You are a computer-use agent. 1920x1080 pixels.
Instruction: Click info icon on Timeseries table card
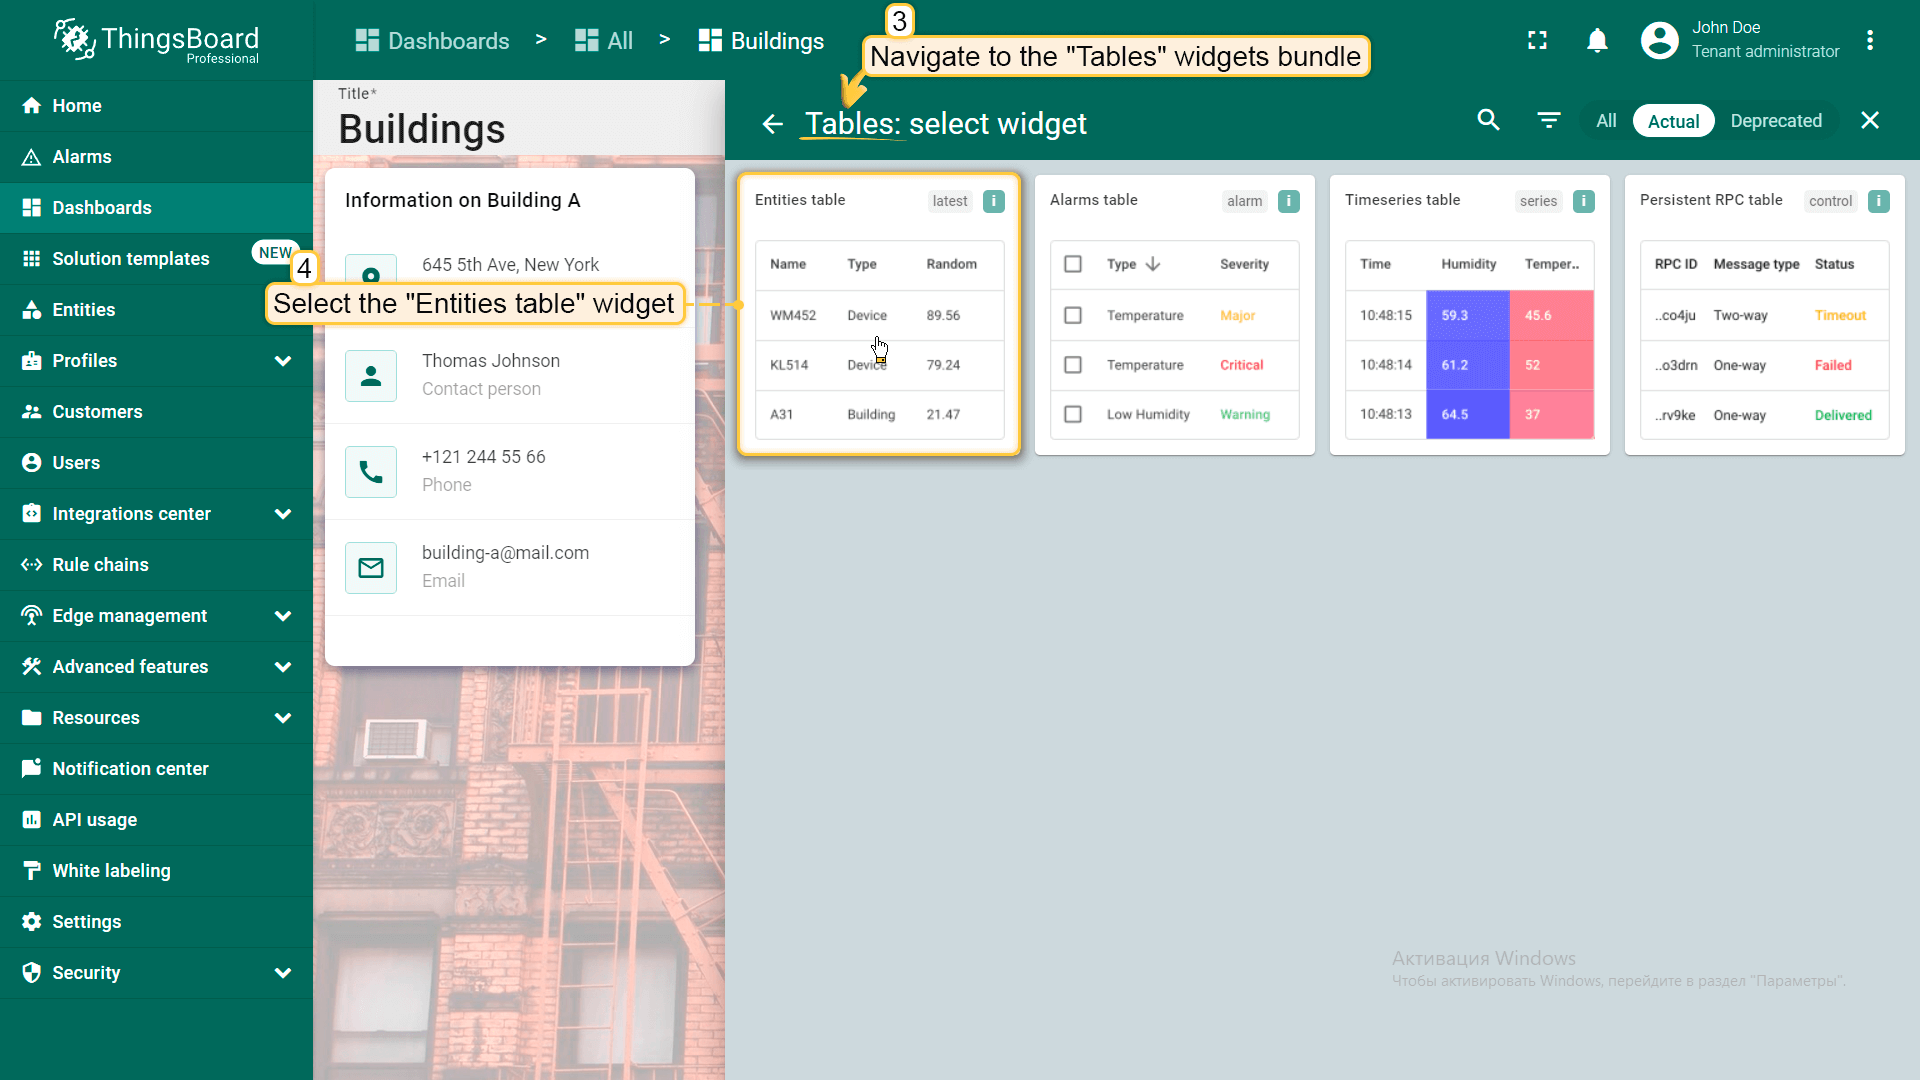(1583, 201)
